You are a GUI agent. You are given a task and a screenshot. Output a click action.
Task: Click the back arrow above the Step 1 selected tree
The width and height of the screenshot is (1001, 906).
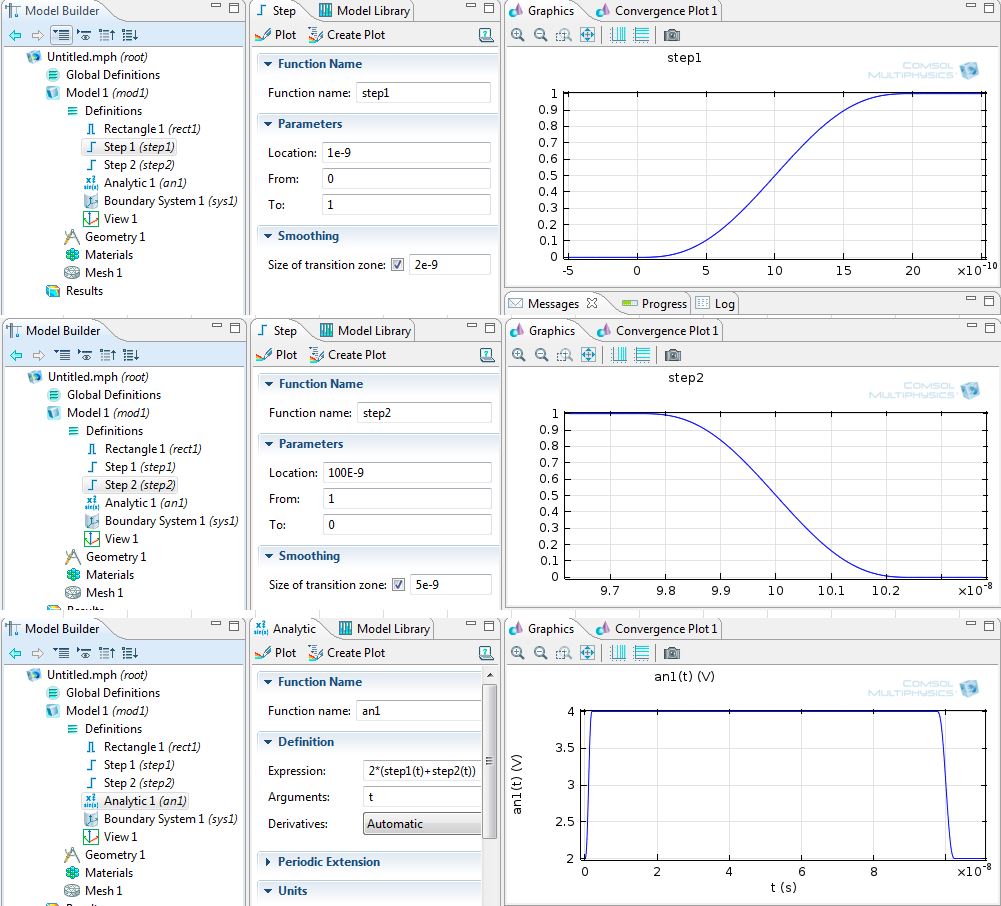click(15, 35)
